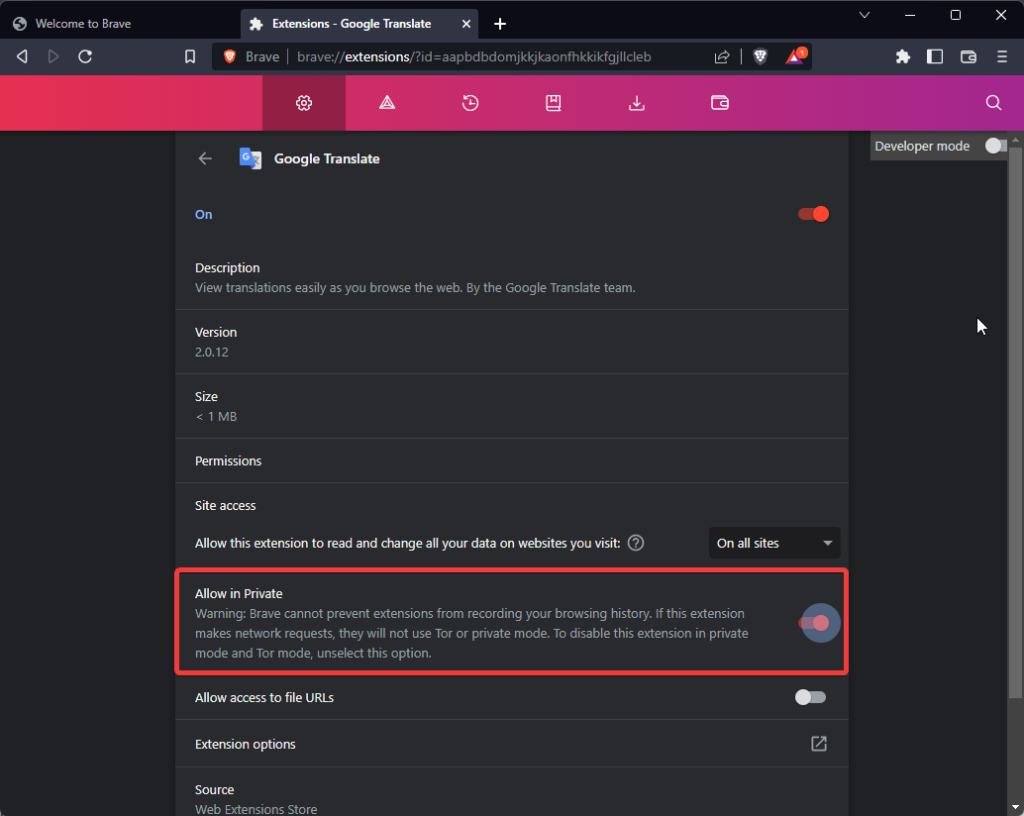Open a new tab with plus button

point(500,24)
